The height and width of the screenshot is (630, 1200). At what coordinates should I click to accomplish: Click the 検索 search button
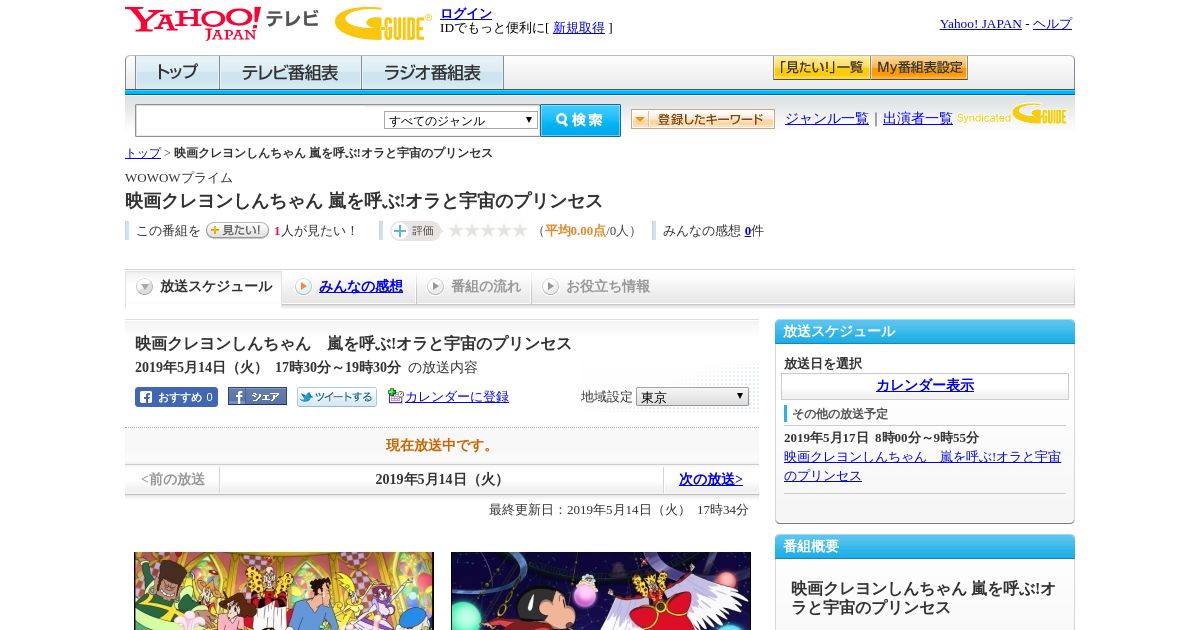click(580, 120)
